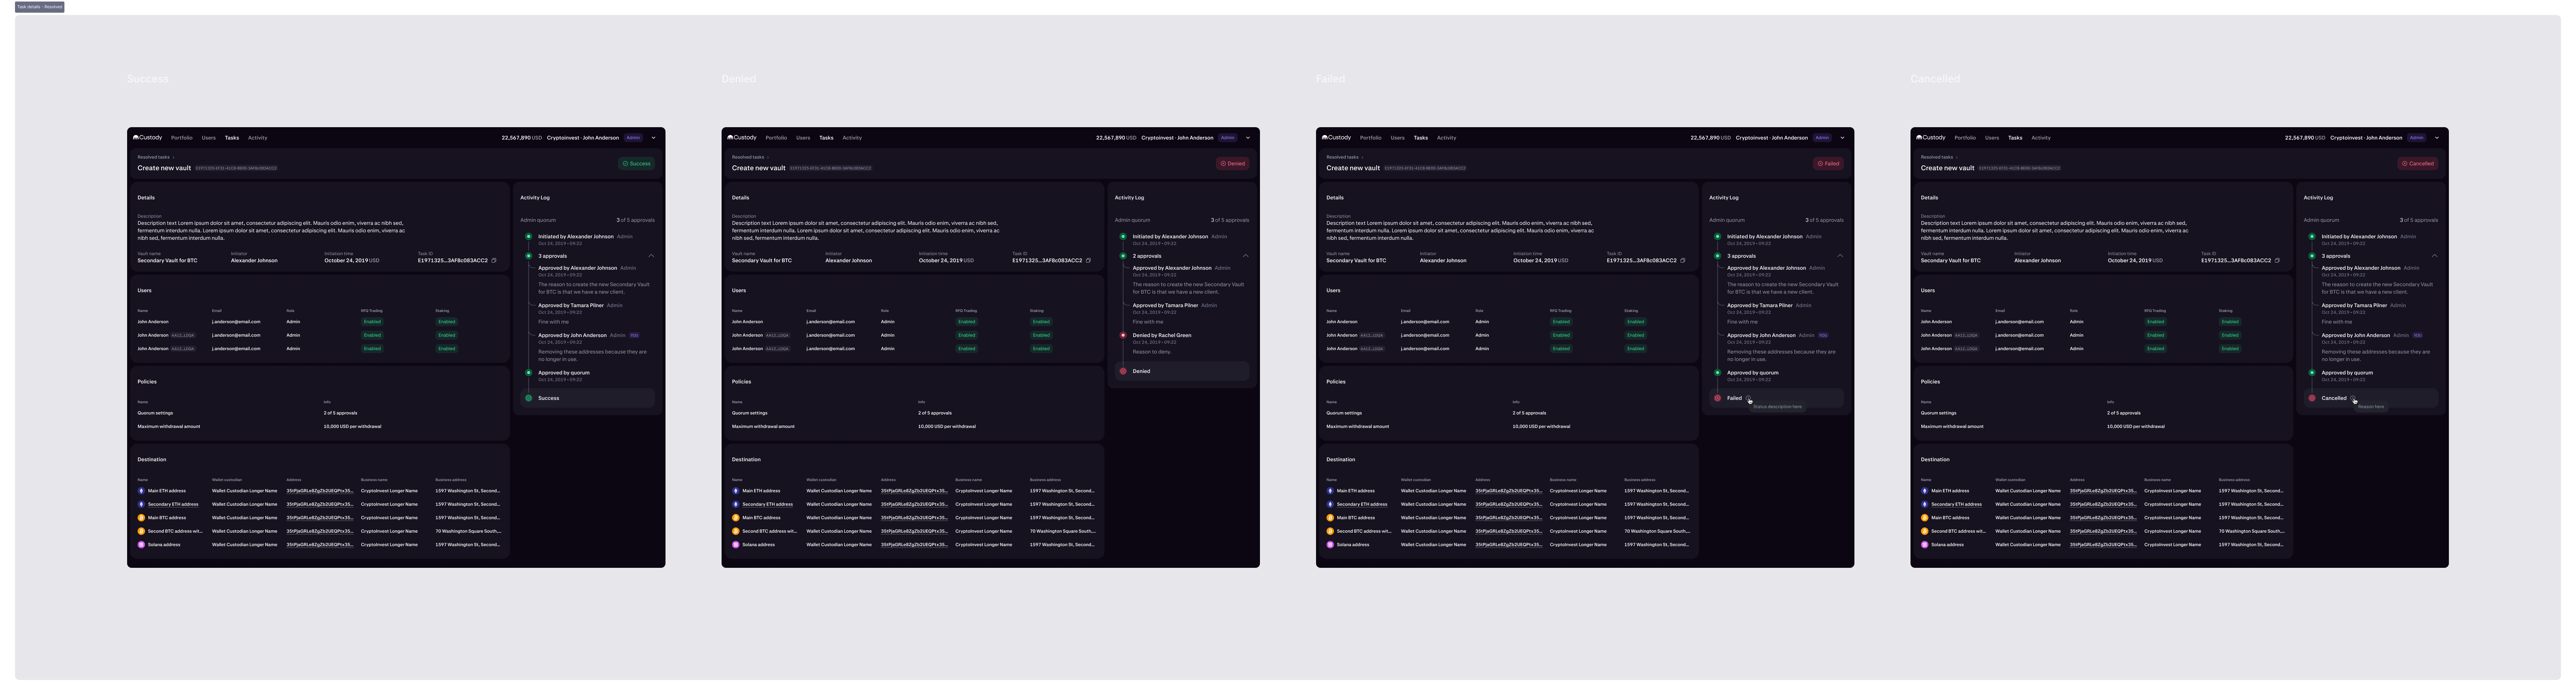Viewport: 2576px width, 695px height.
Task: Open Users tab in Cancelled frame
Action: point(1992,138)
